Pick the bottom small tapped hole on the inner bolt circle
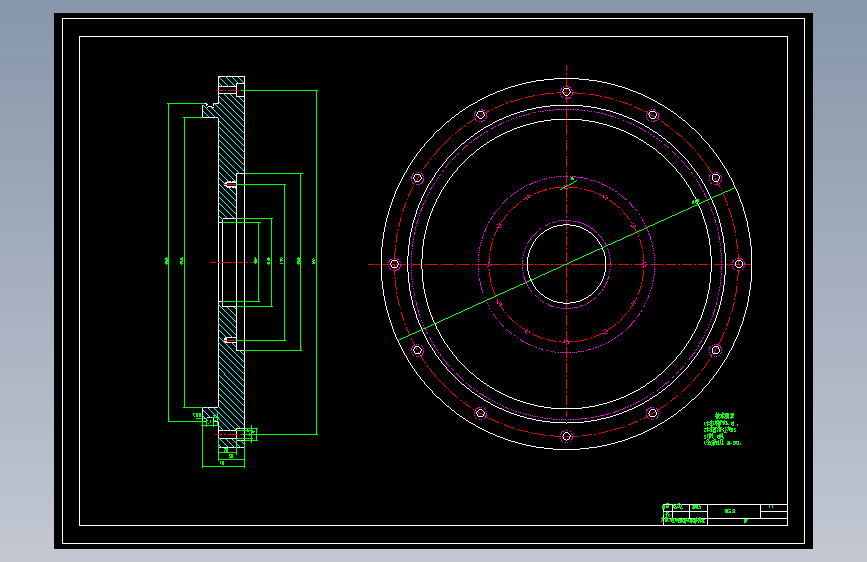Screen dimensions: 867x562 pos(566,342)
